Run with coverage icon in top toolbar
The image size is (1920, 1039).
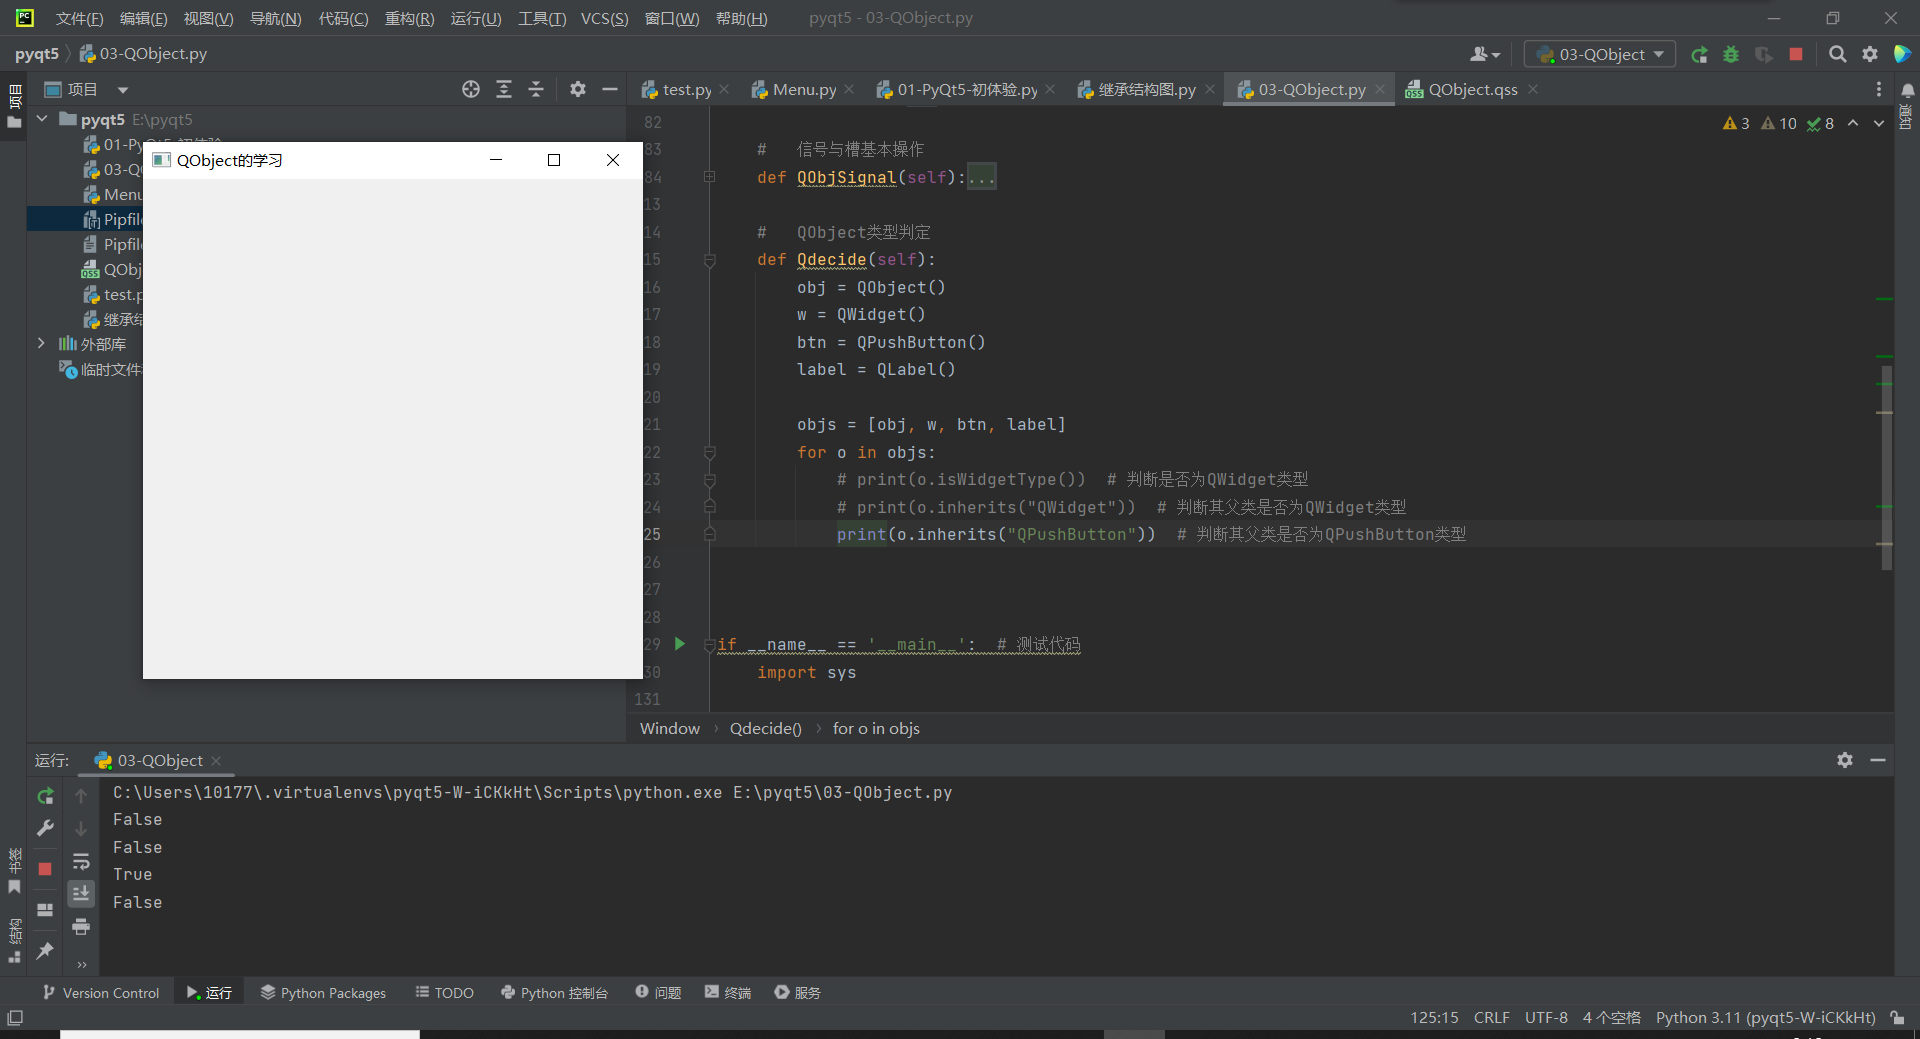[1764, 55]
